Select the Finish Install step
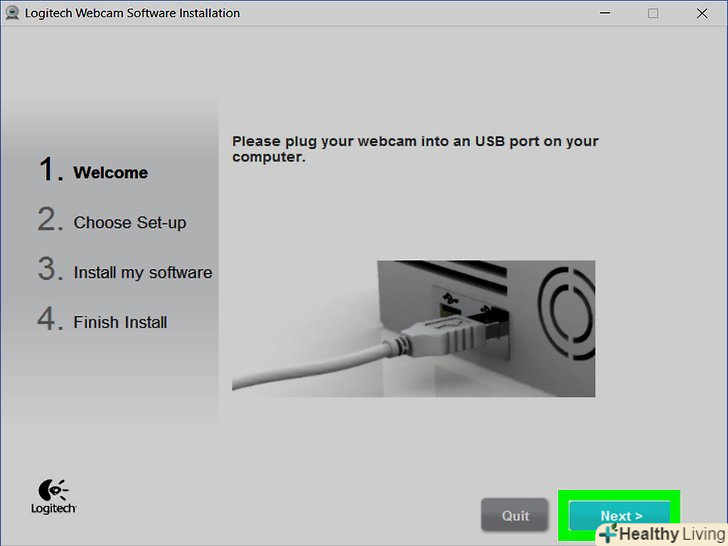The image size is (728, 546). tap(102, 320)
